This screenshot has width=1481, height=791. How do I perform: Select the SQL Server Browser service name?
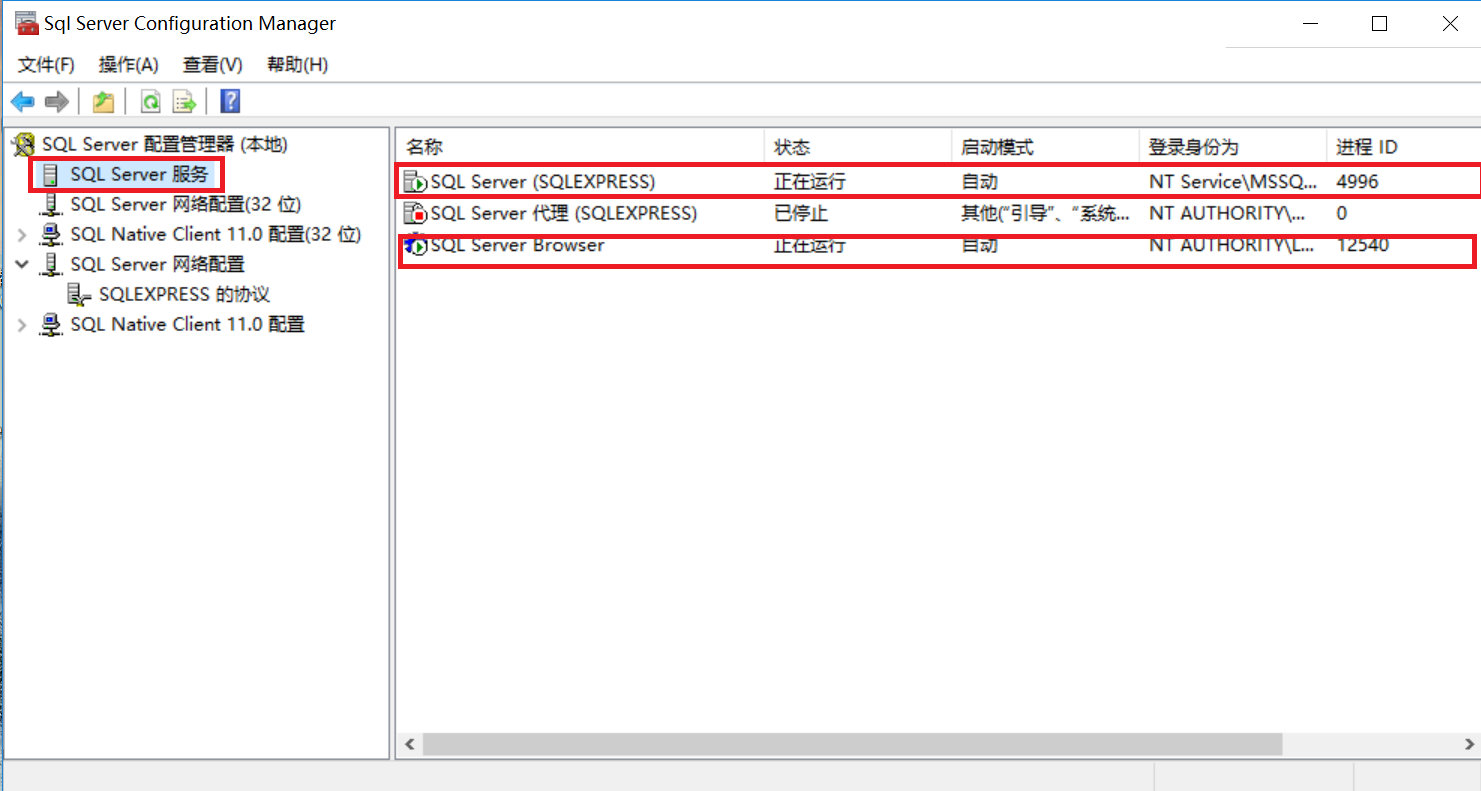tap(517, 245)
